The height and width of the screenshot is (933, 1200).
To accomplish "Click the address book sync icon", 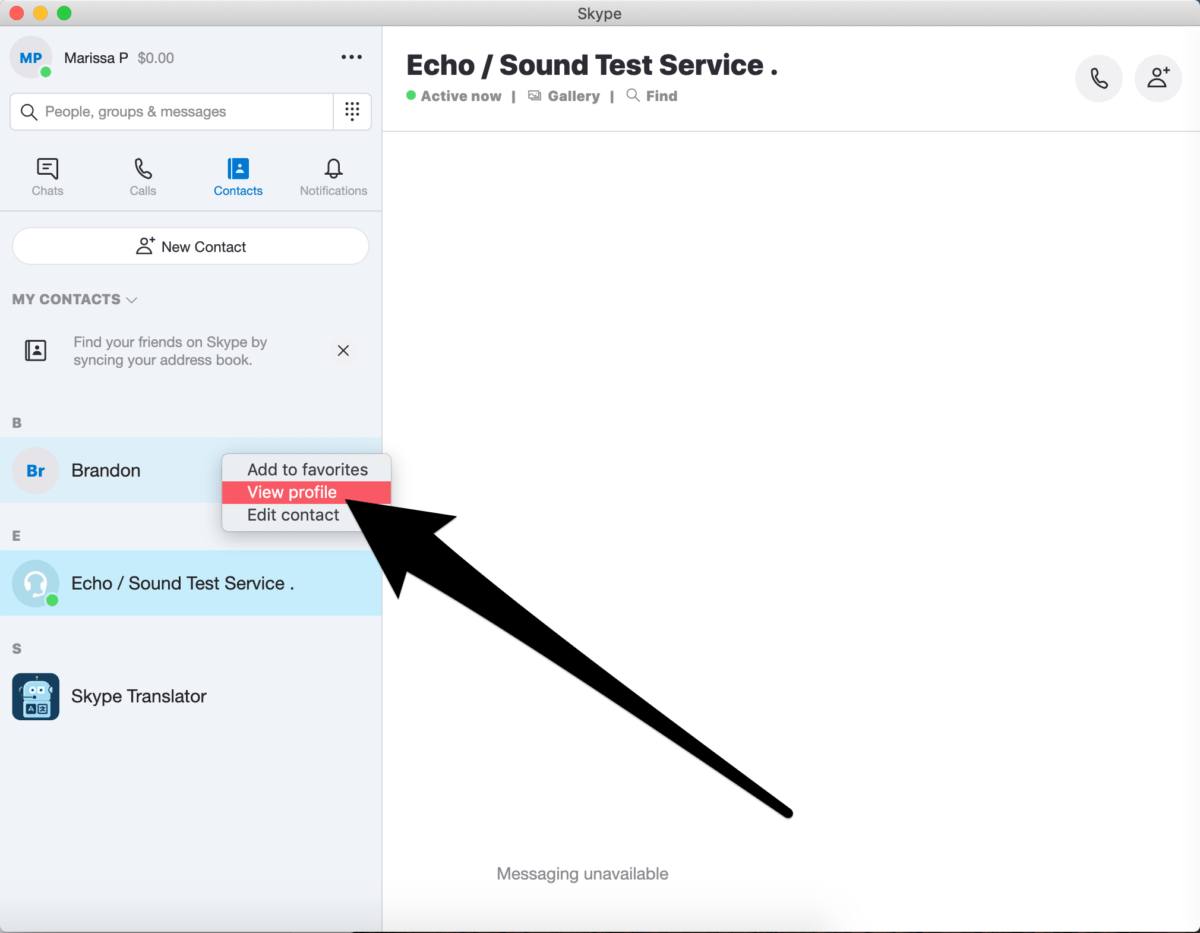I will tap(36, 350).
